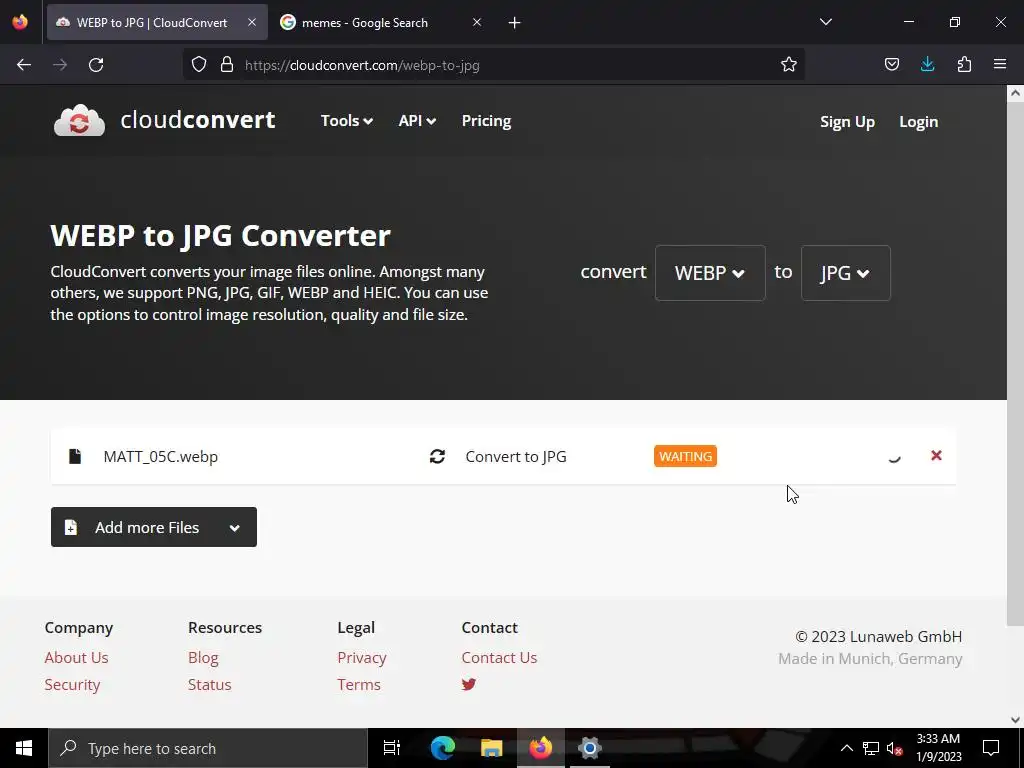Click the Convert to JPG text

pyautogui.click(x=516, y=456)
